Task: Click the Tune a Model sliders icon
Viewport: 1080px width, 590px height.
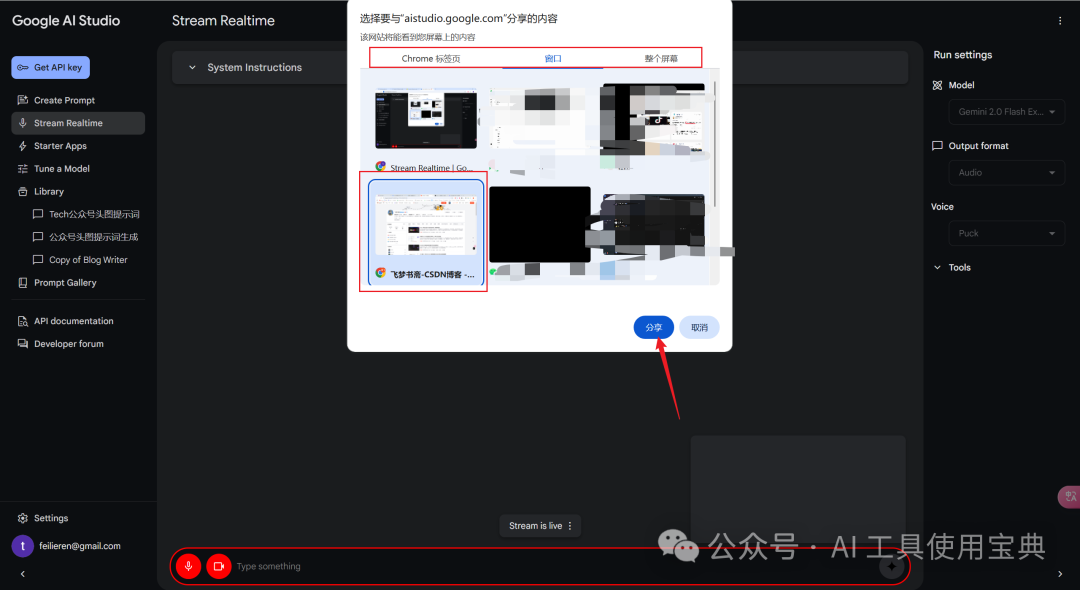Action: coord(23,169)
